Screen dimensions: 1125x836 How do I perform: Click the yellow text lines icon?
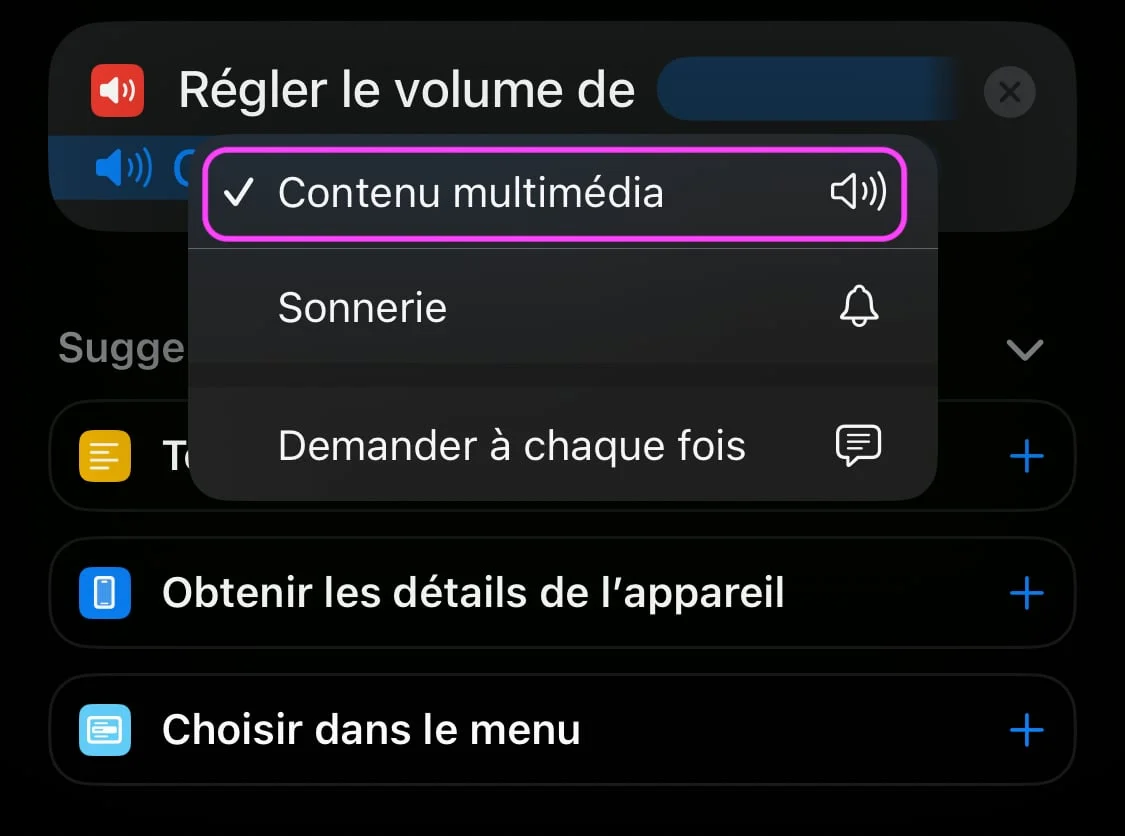click(x=105, y=456)
